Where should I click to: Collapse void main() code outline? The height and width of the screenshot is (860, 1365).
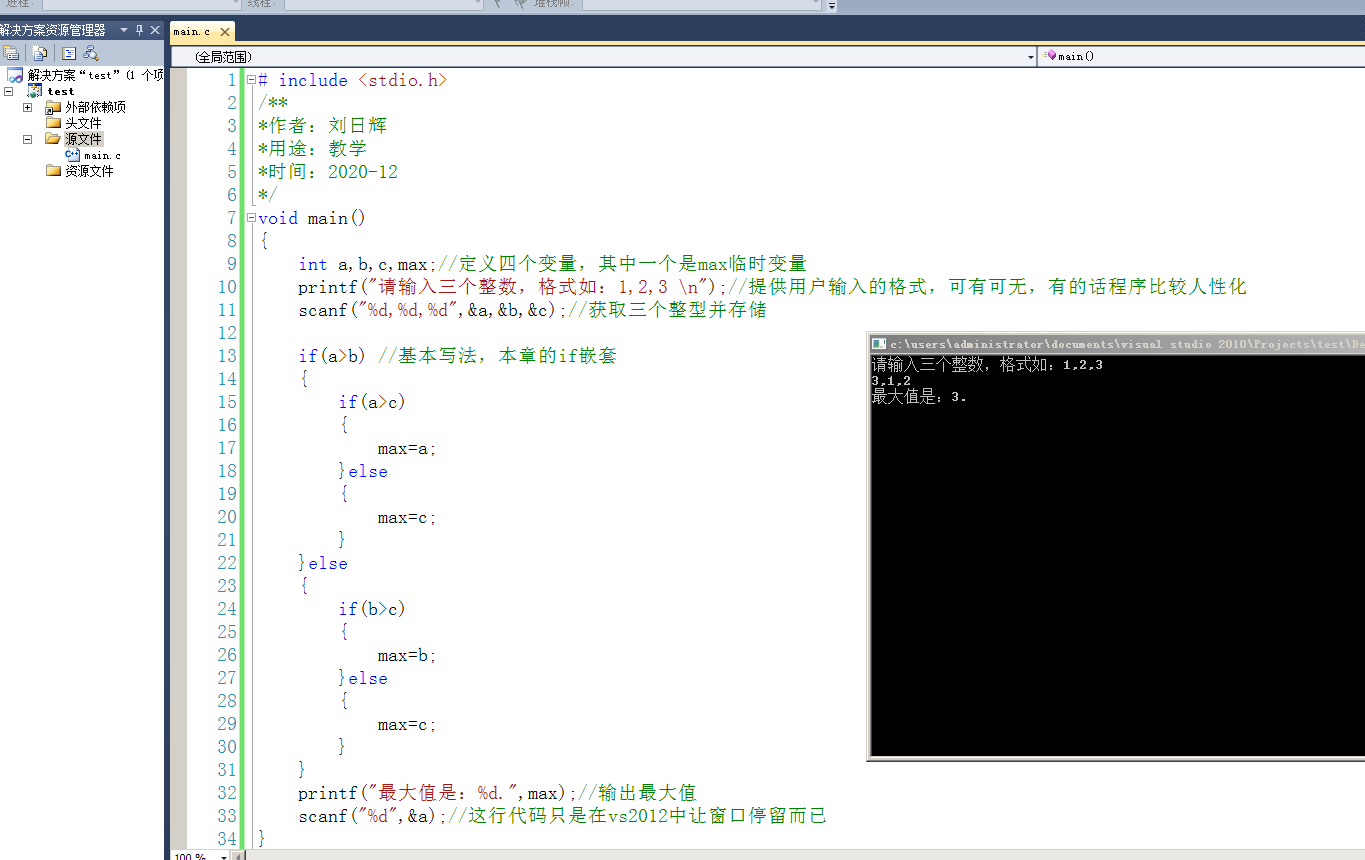point(251,218)
